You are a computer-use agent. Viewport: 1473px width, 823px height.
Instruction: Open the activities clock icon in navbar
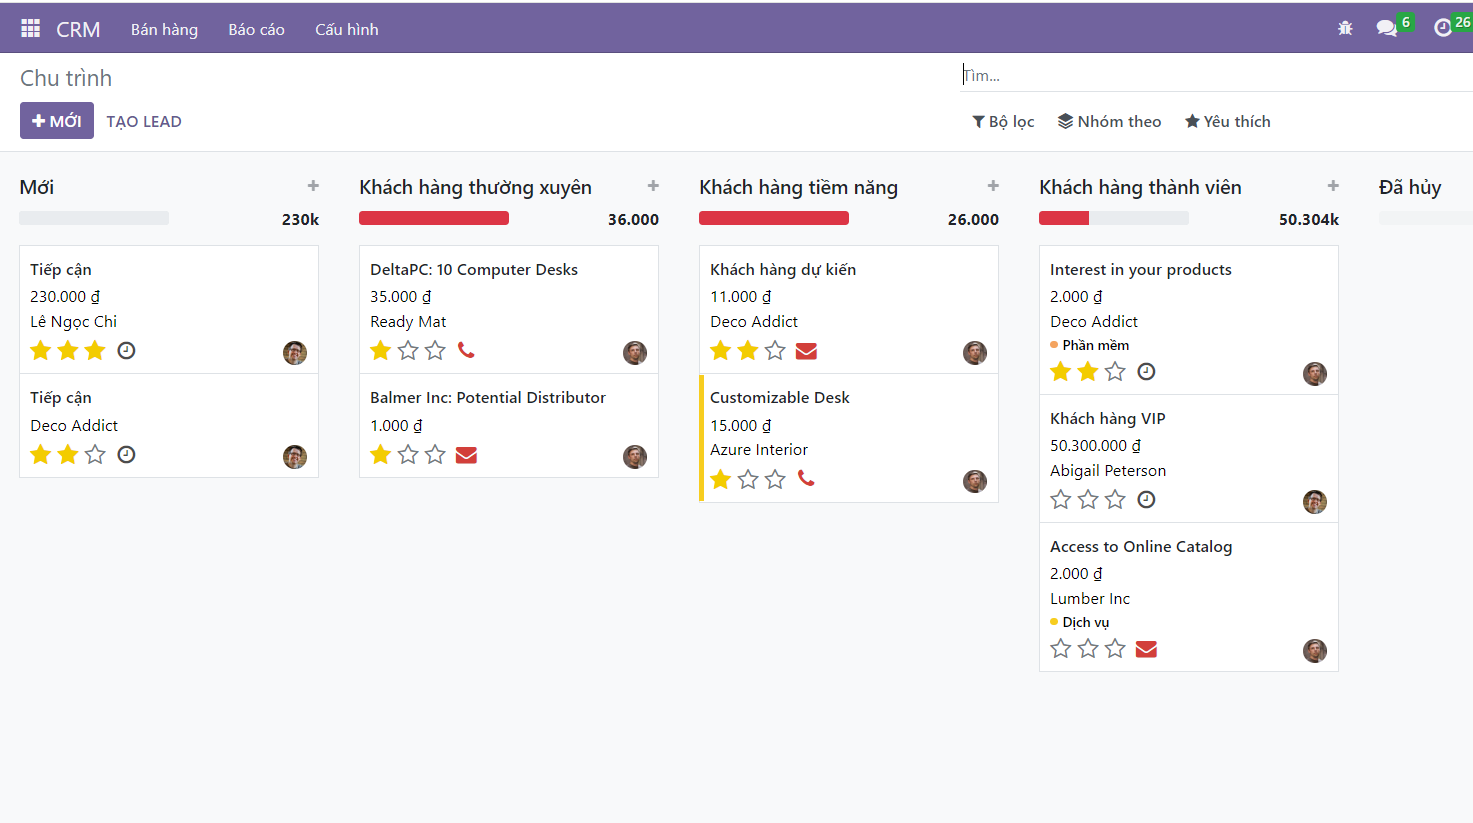(1442, 28)
